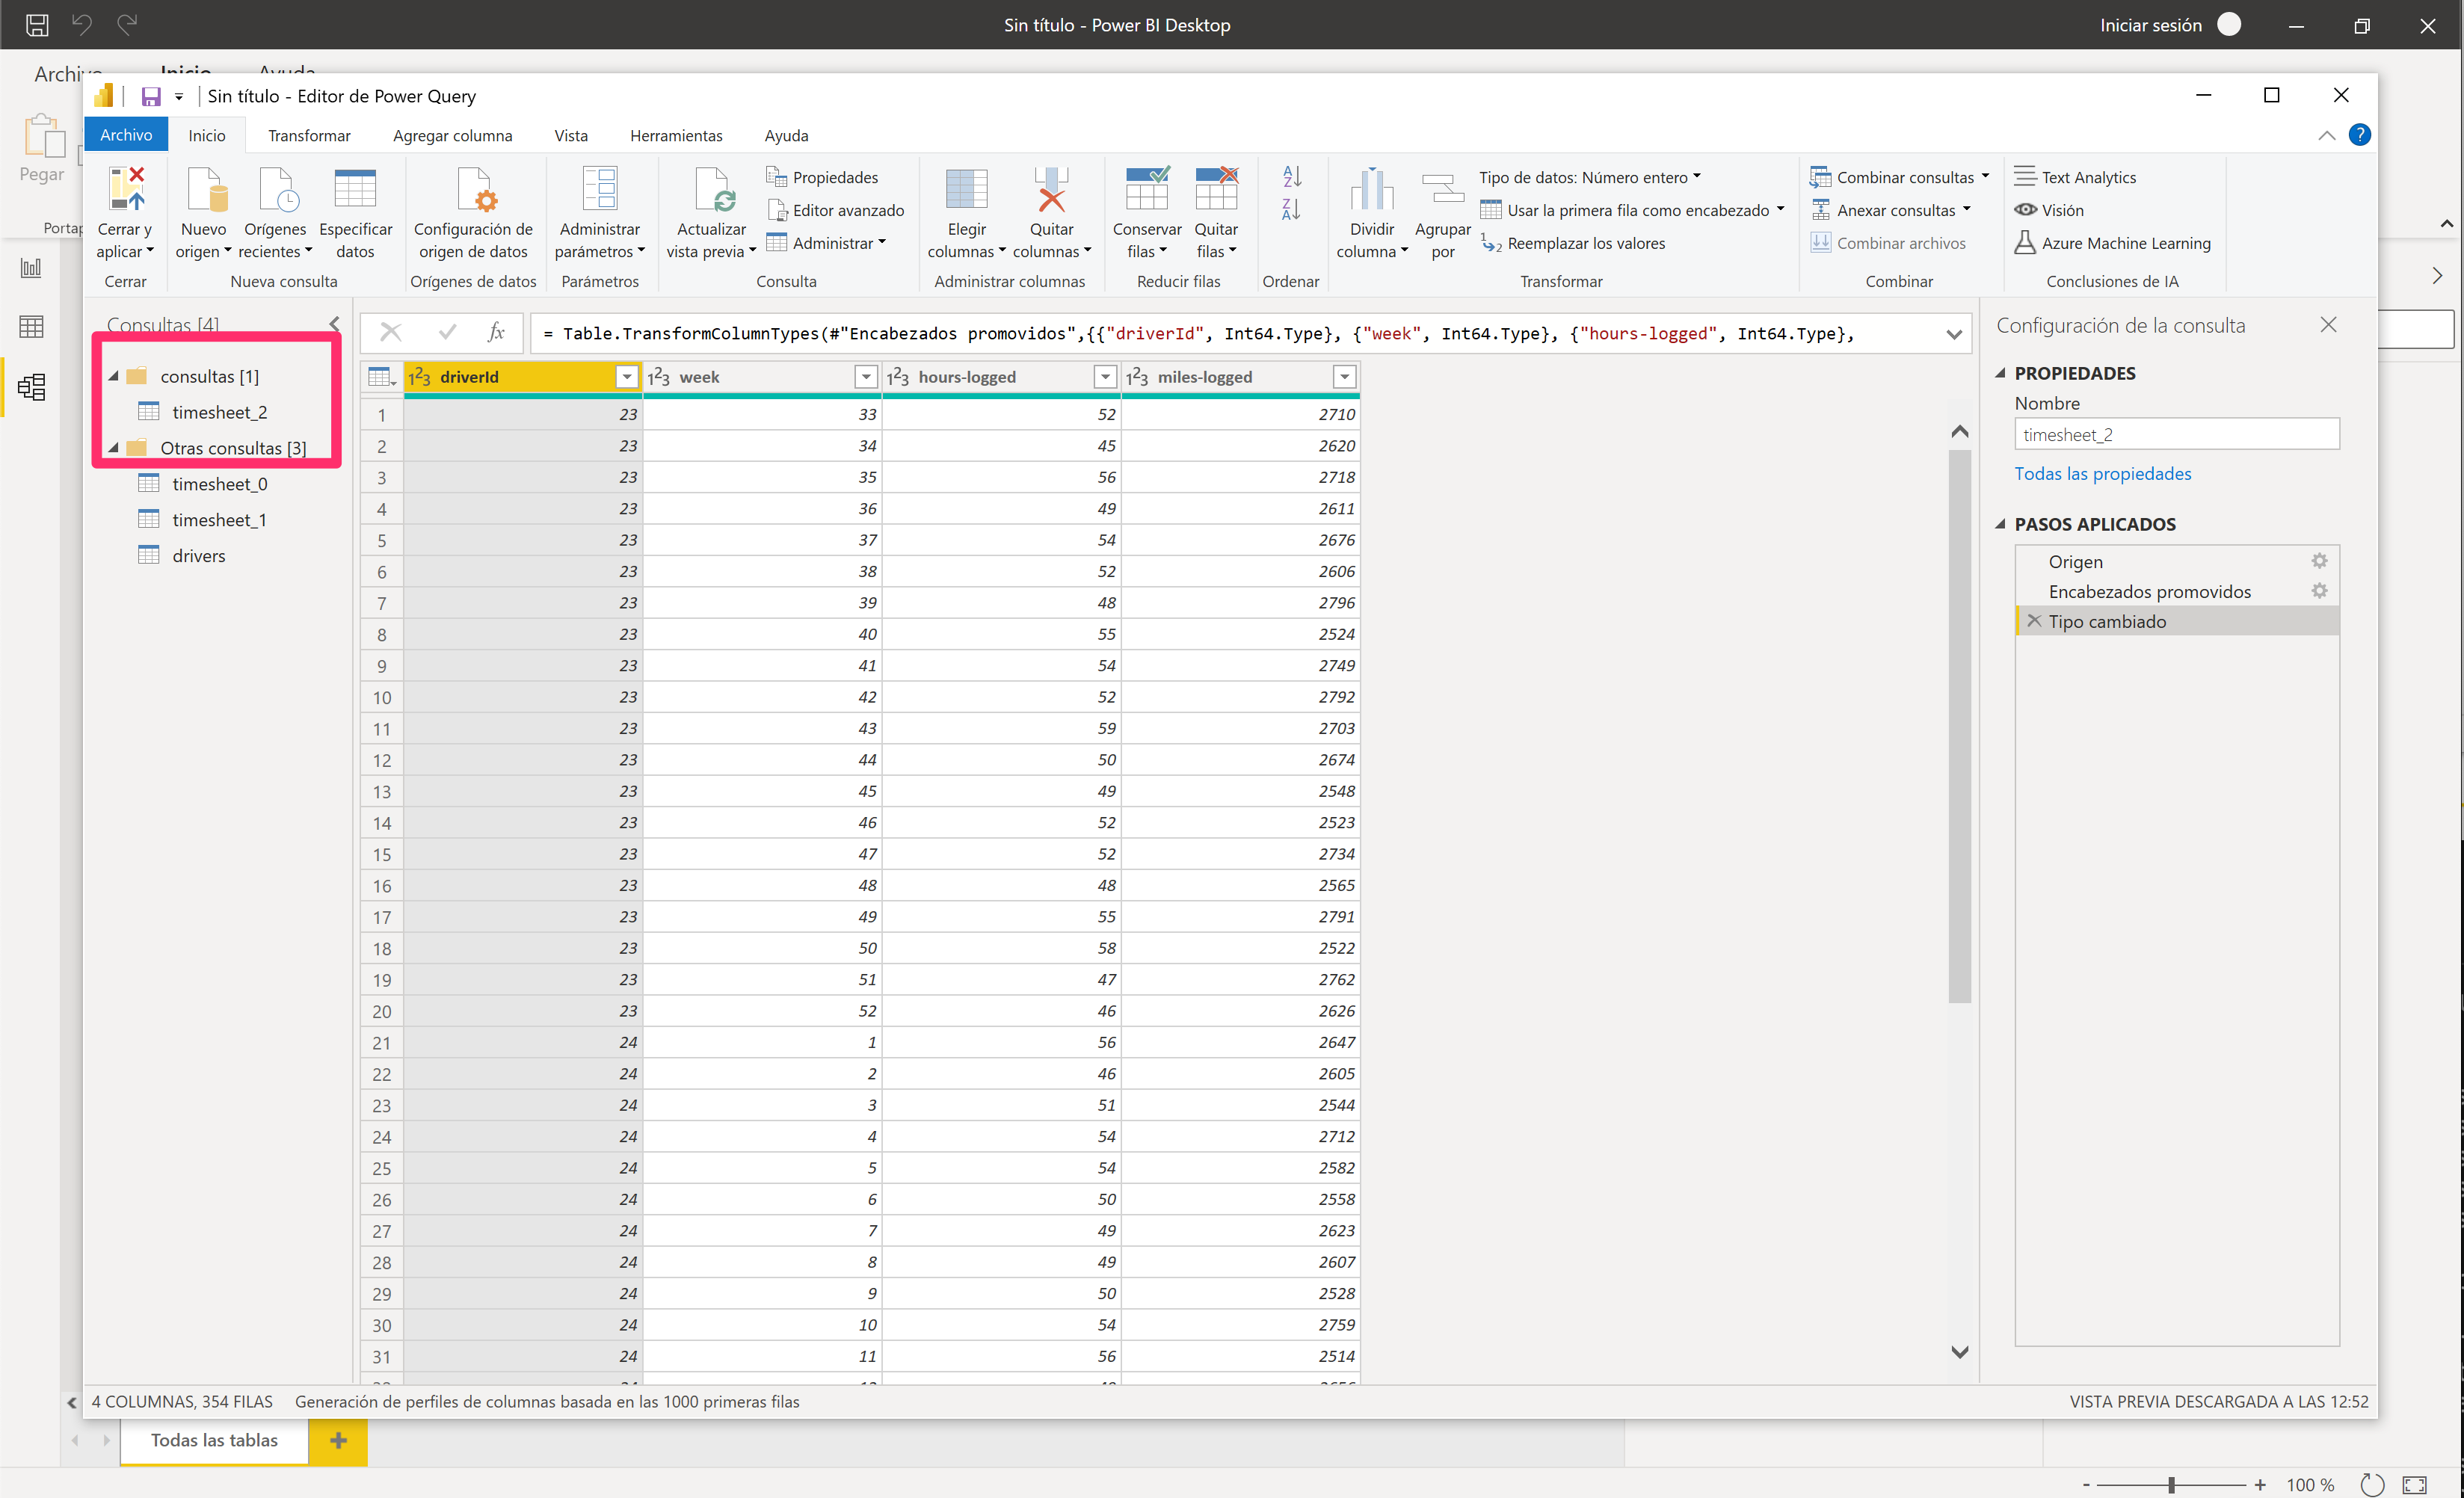Open Azure Machine Learning
The height and width of the screenshot is (1498, 2464).
pyautogui.click(x=2112, y=243)
